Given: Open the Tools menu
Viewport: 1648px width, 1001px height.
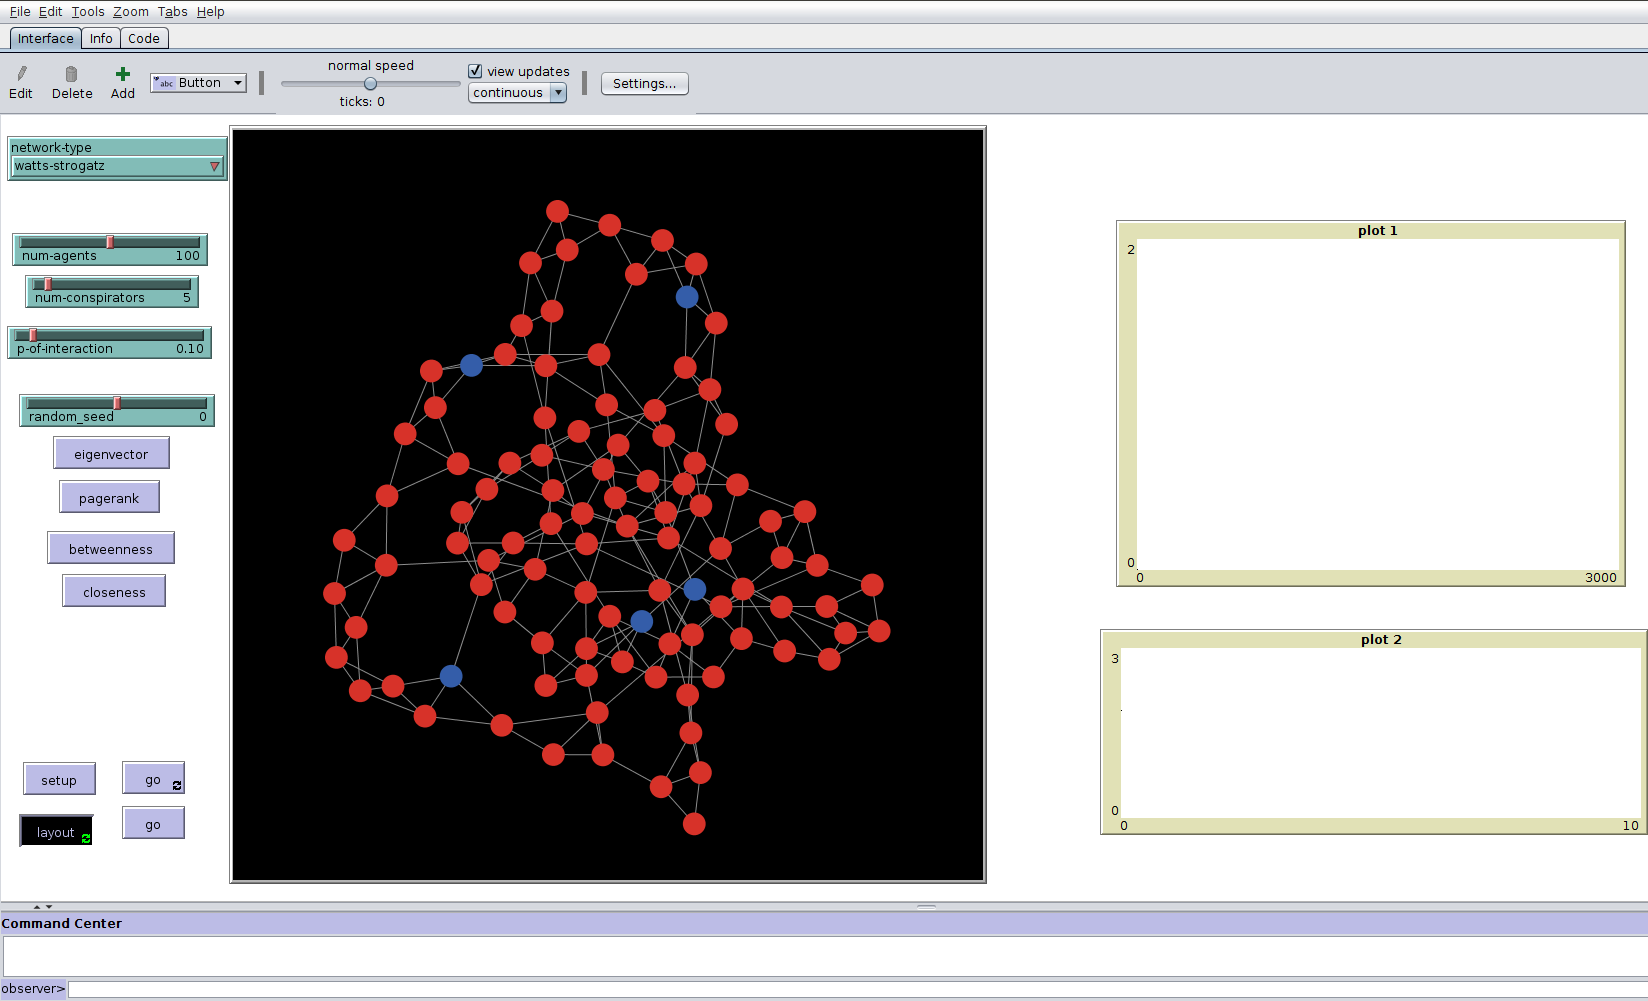Looking at the screenshot, I should tap(88, 12).
